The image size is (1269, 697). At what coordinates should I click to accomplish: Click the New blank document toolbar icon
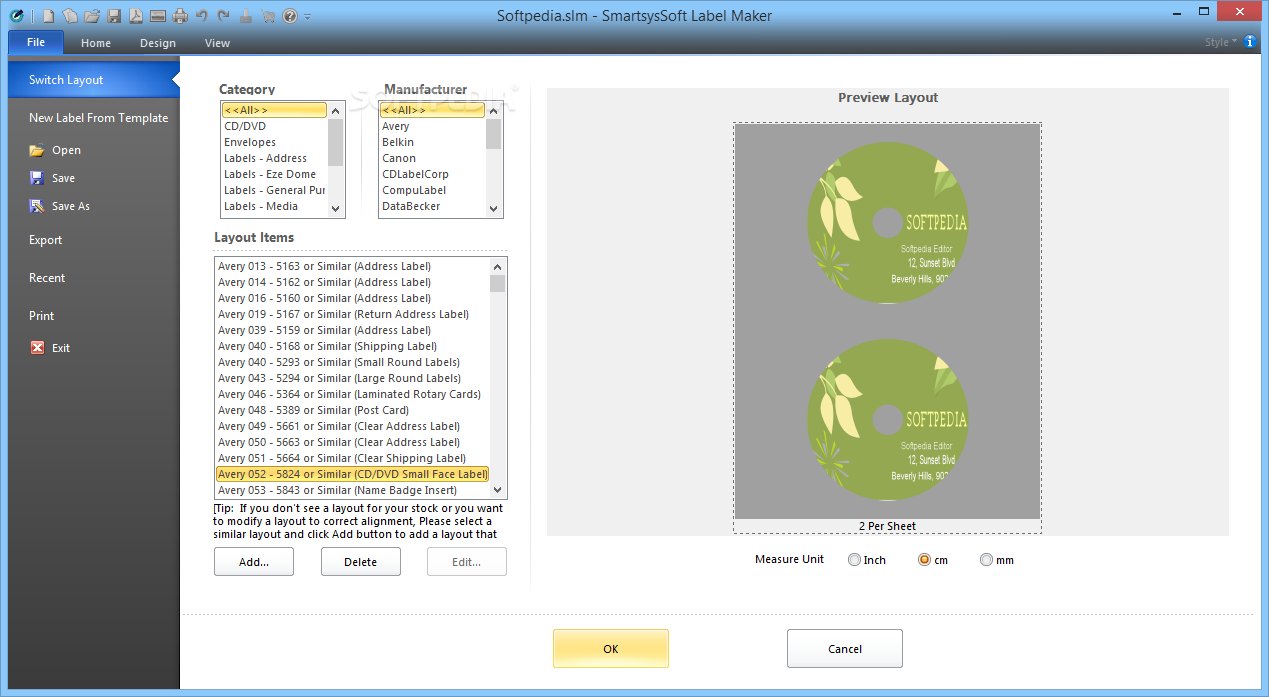coord(47,16)
